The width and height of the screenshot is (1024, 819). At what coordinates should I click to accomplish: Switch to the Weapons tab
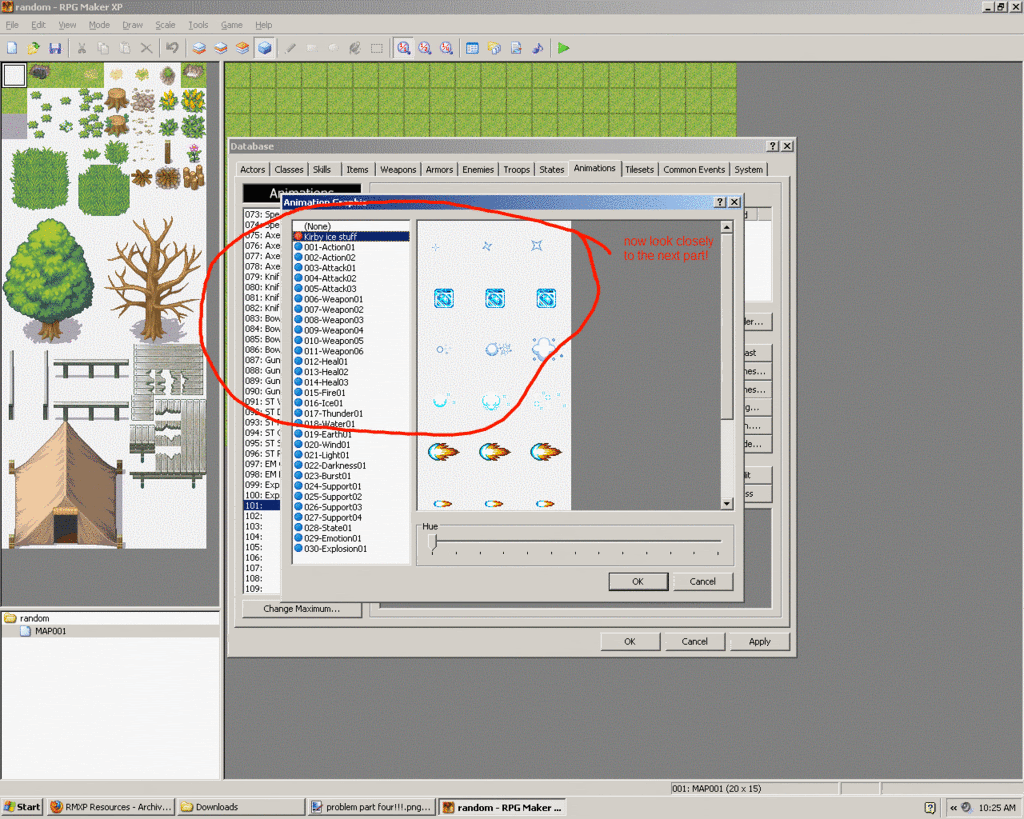tap(398, 170)
